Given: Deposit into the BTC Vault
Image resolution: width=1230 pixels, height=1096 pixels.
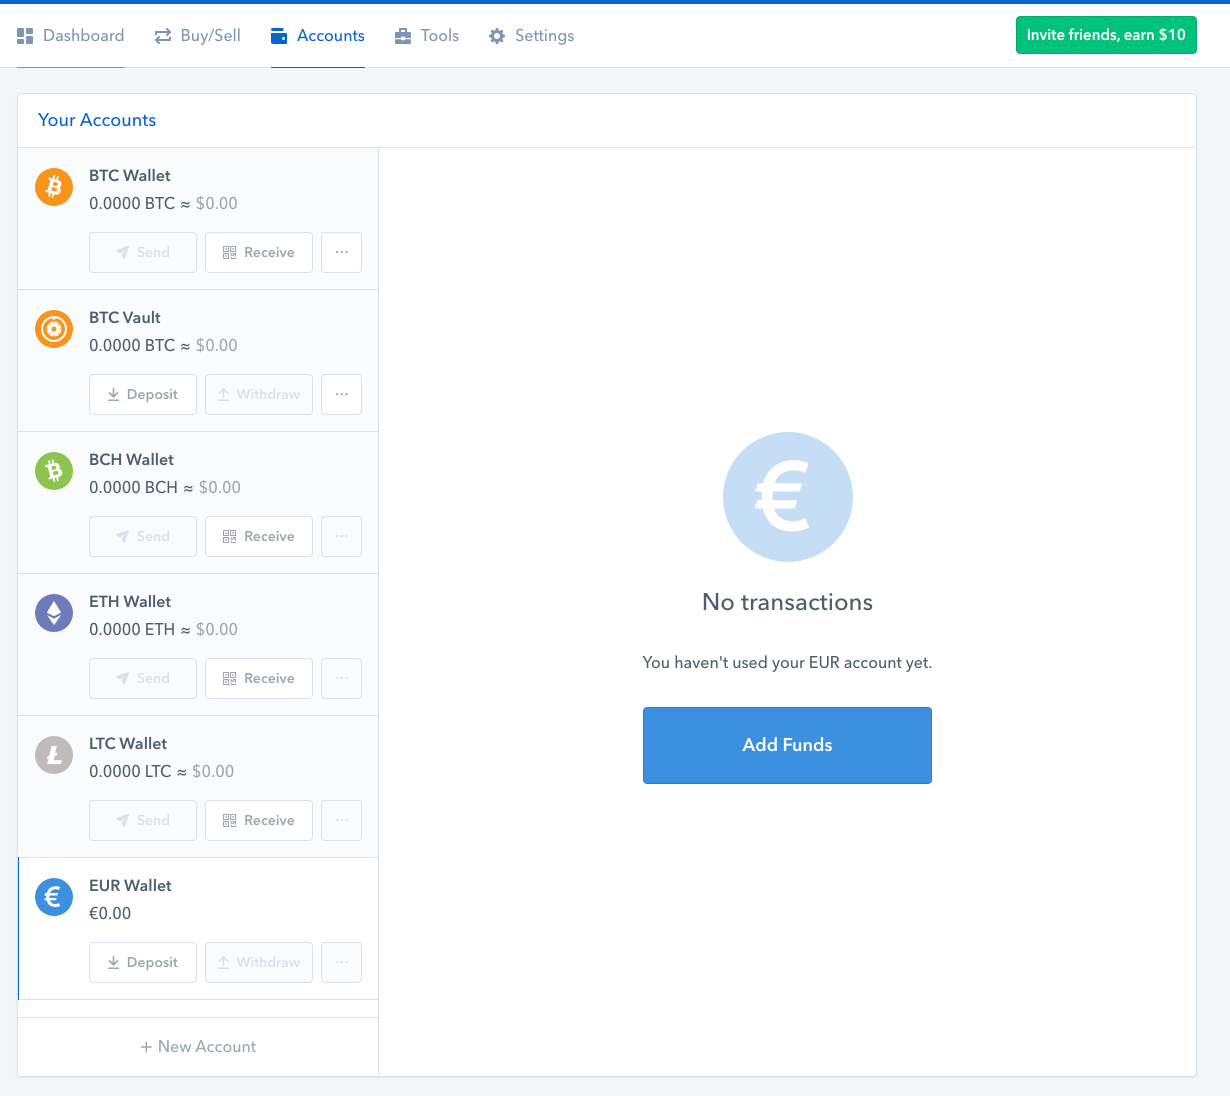Looking at the screenshot, I should (143, 395).
